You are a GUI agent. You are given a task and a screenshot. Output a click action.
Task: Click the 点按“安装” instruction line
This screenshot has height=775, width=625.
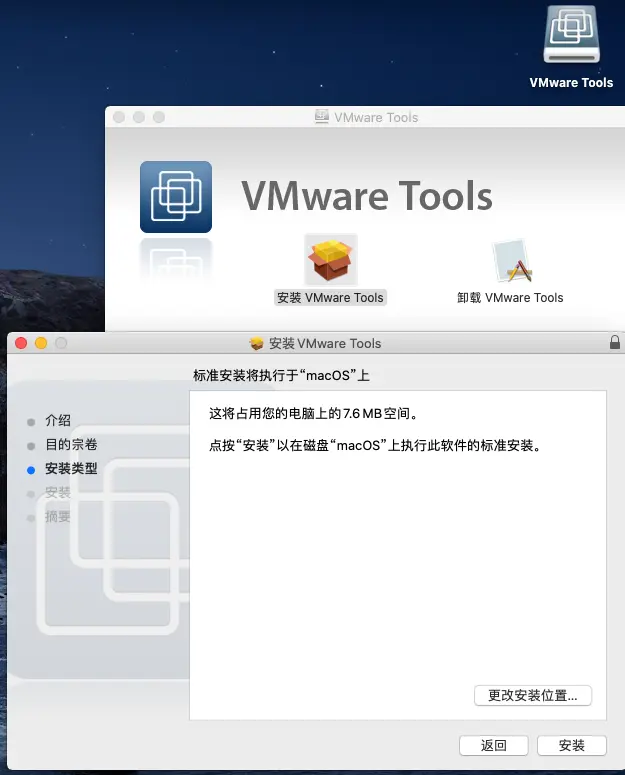tap(376, 445)
